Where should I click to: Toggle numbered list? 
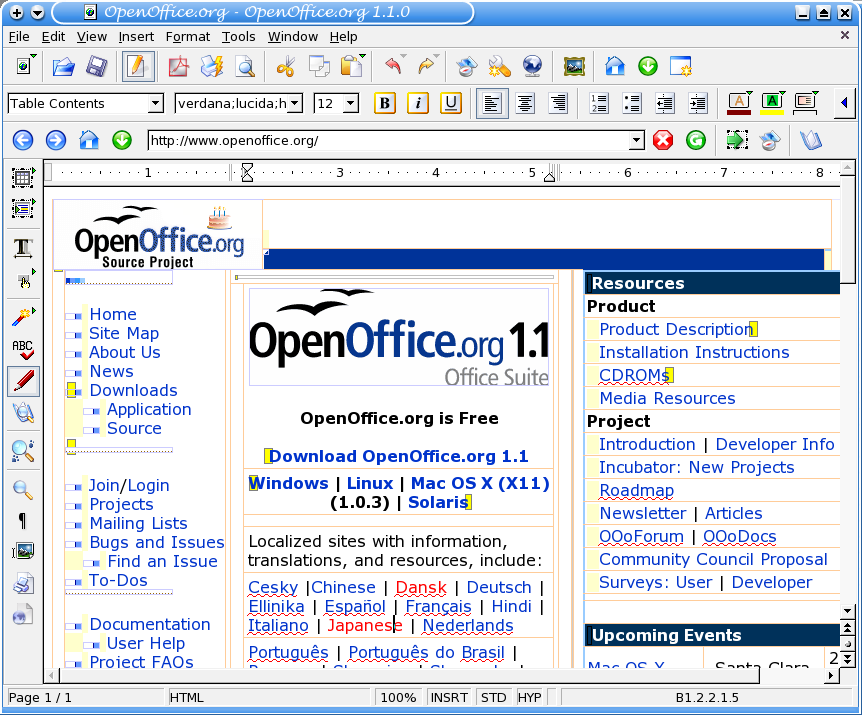[x=599, y=103]
